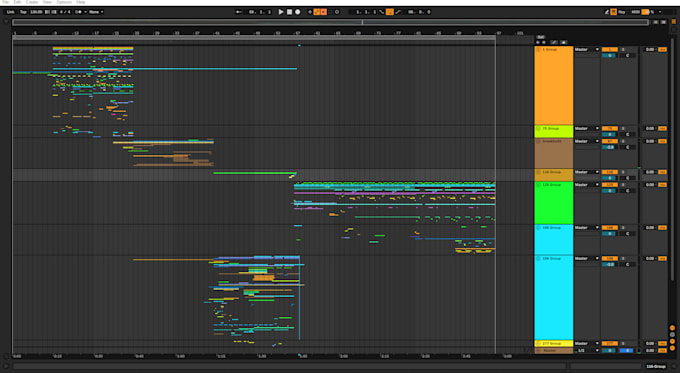The height and width of the screenshot is (373, 680).
Task: Toggle the Punch-Out switch right of the Loop switch
Action: [398, 12]
